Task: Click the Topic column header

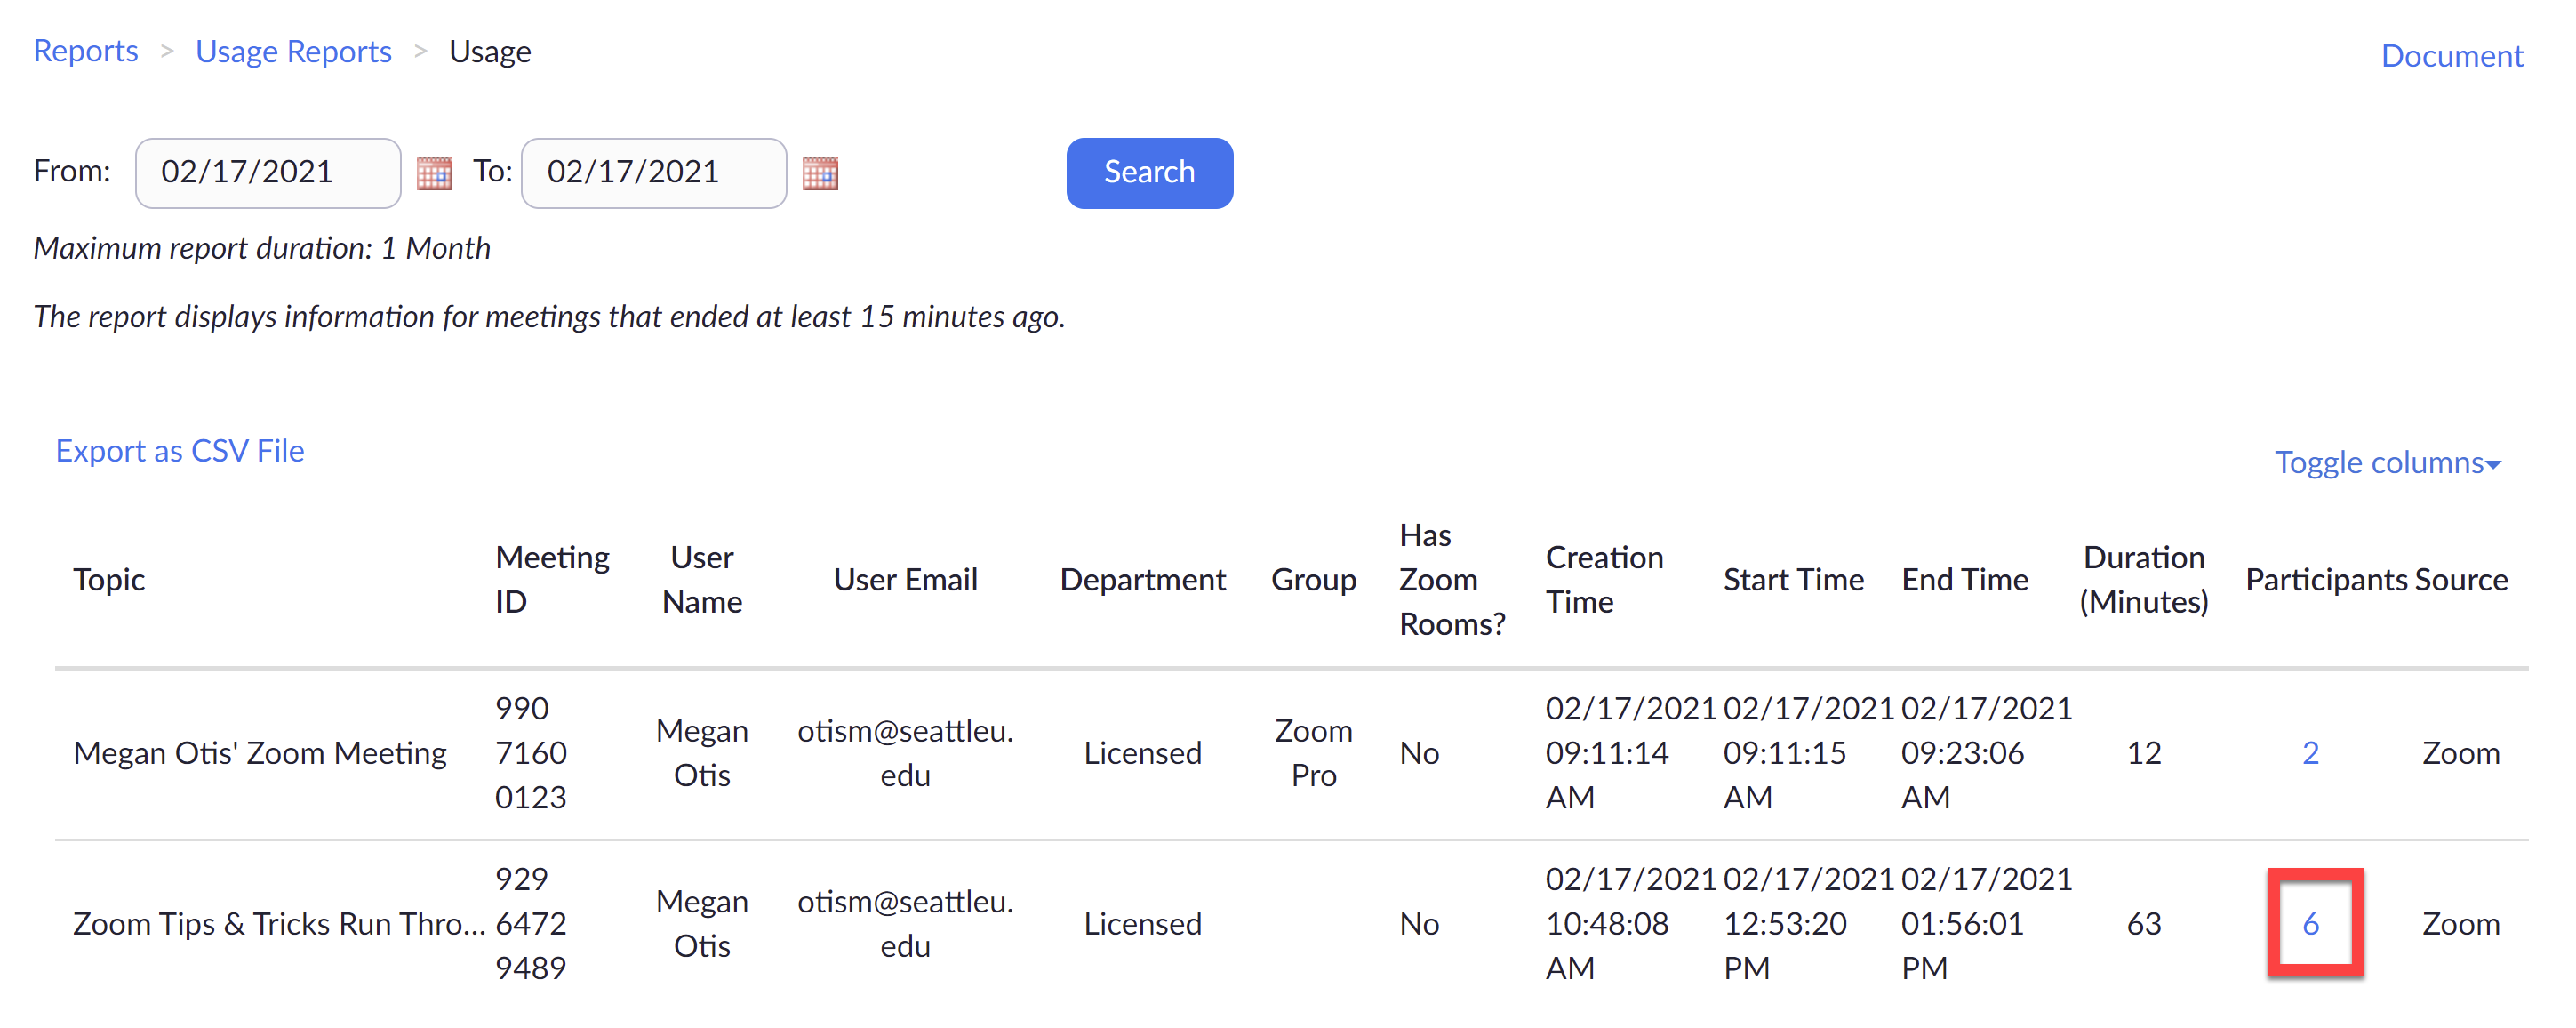Action: pos(109,578)
